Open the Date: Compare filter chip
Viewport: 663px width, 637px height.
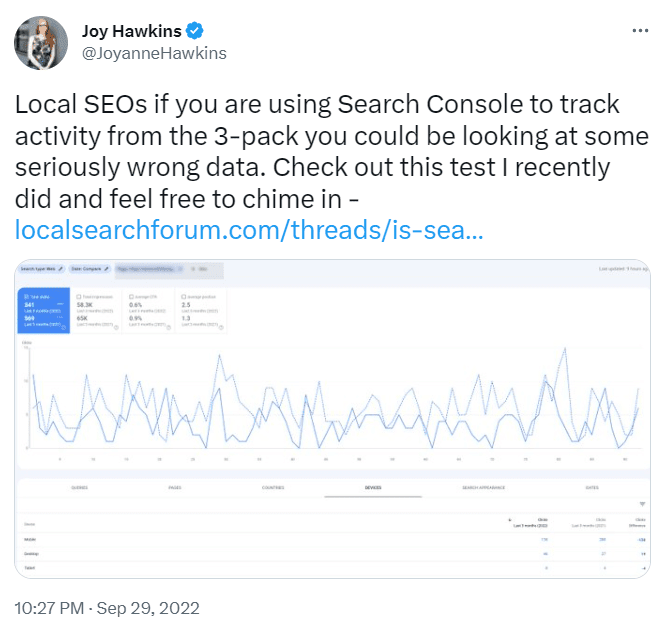coord(90,269)
